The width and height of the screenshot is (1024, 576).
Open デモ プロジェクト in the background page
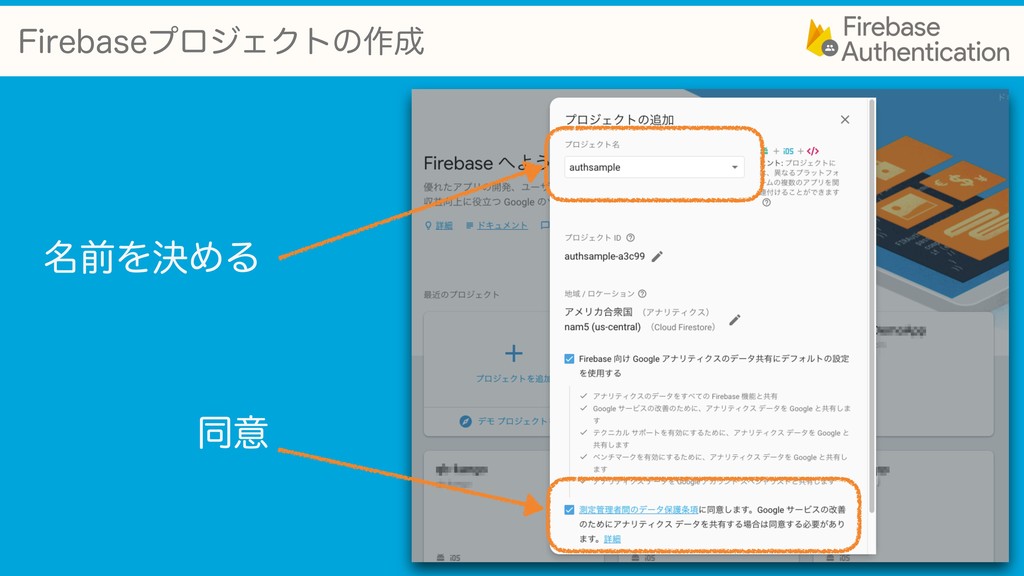(x=513, y=421)
